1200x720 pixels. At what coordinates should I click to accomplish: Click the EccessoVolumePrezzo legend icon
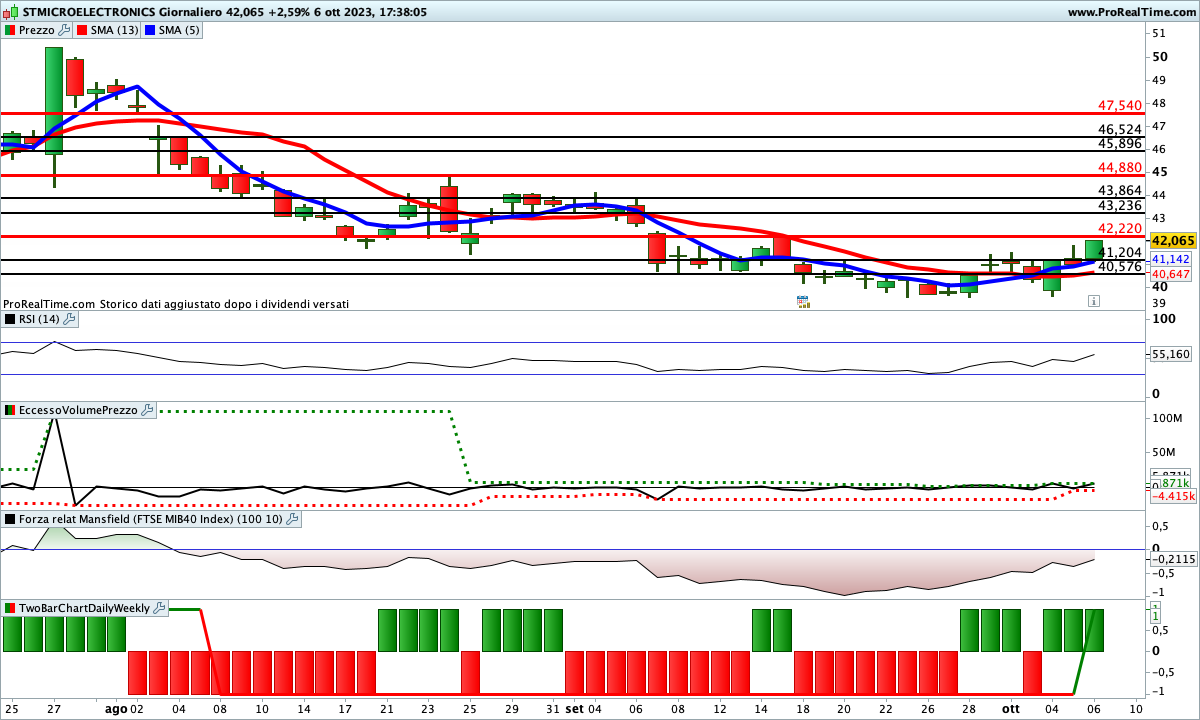10,410
